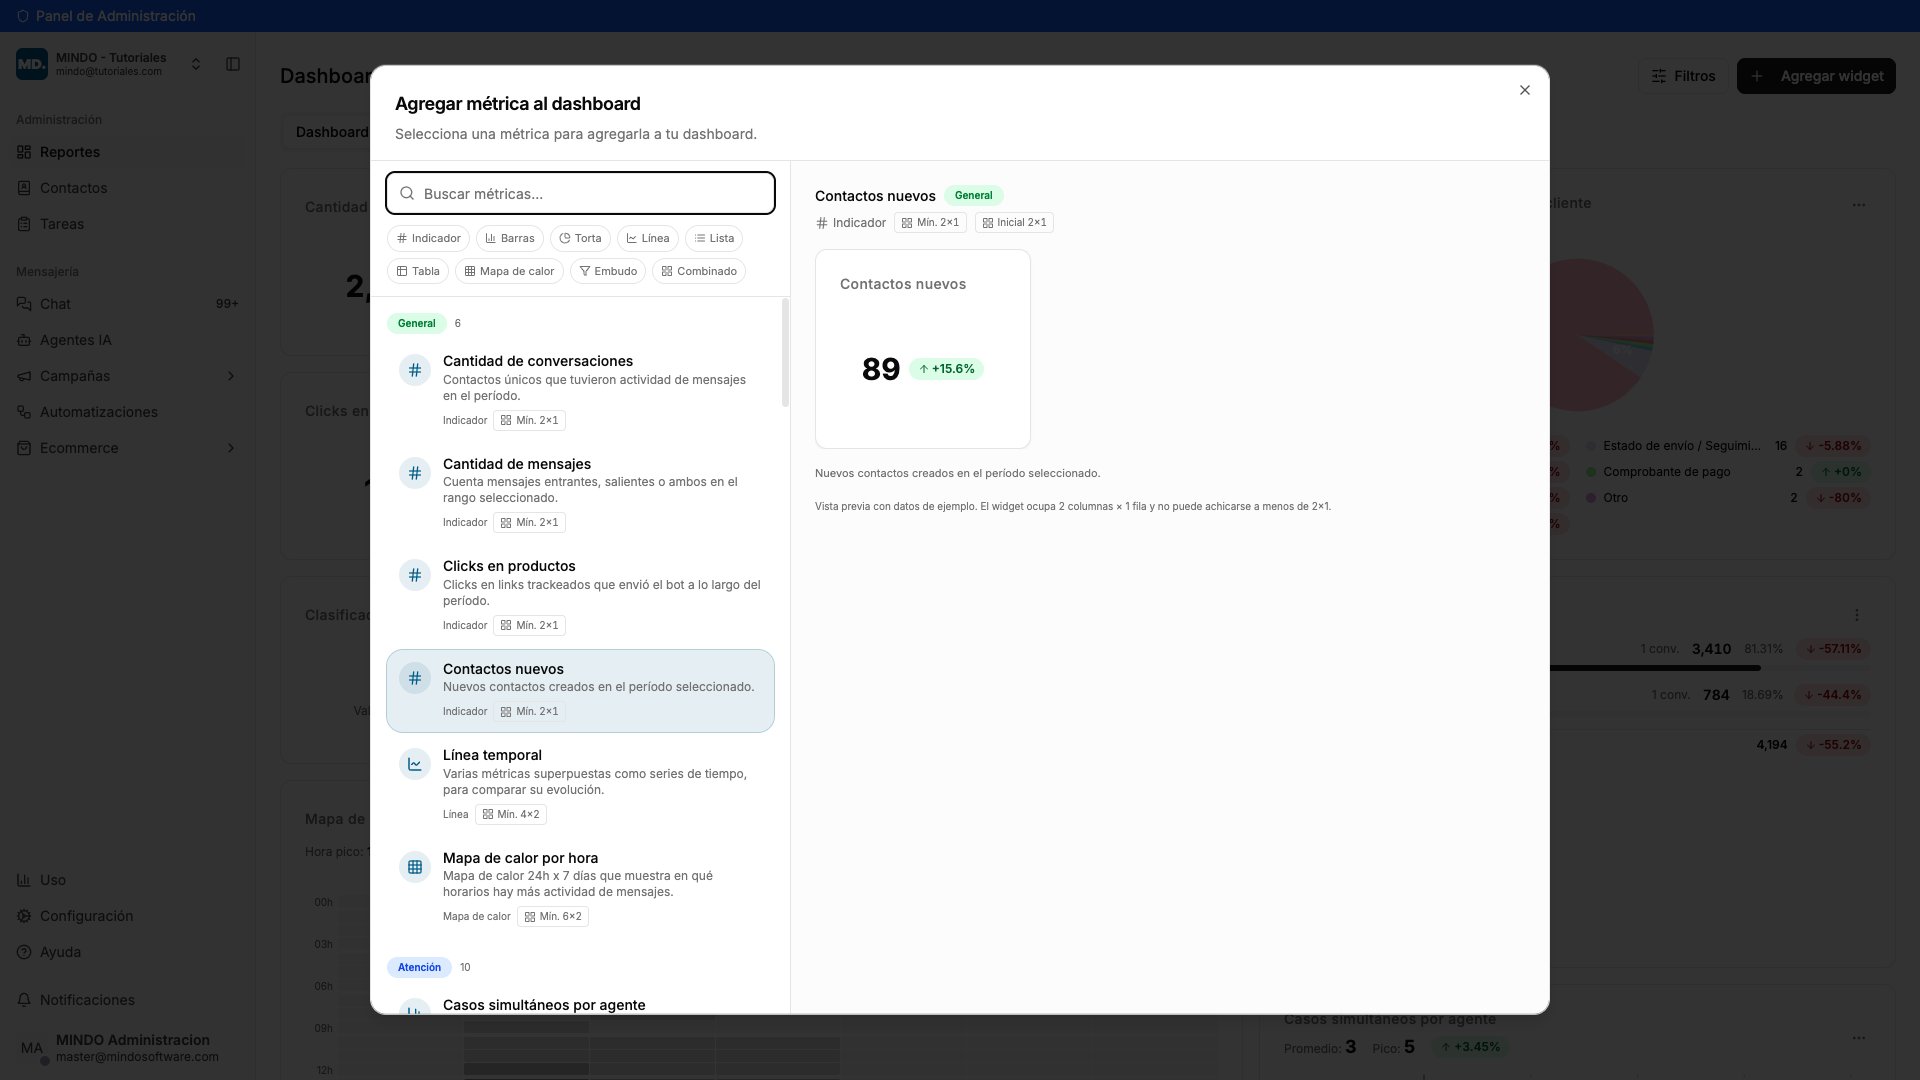Filter metrics by Línea type
Image resolution: width=1920 pixels, height=1080 pixels.
coord(648,238)
